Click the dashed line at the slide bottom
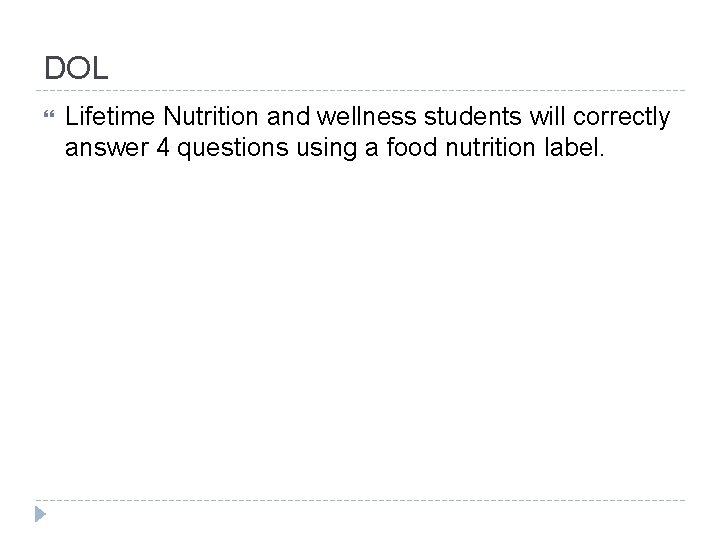 point(360,499)
